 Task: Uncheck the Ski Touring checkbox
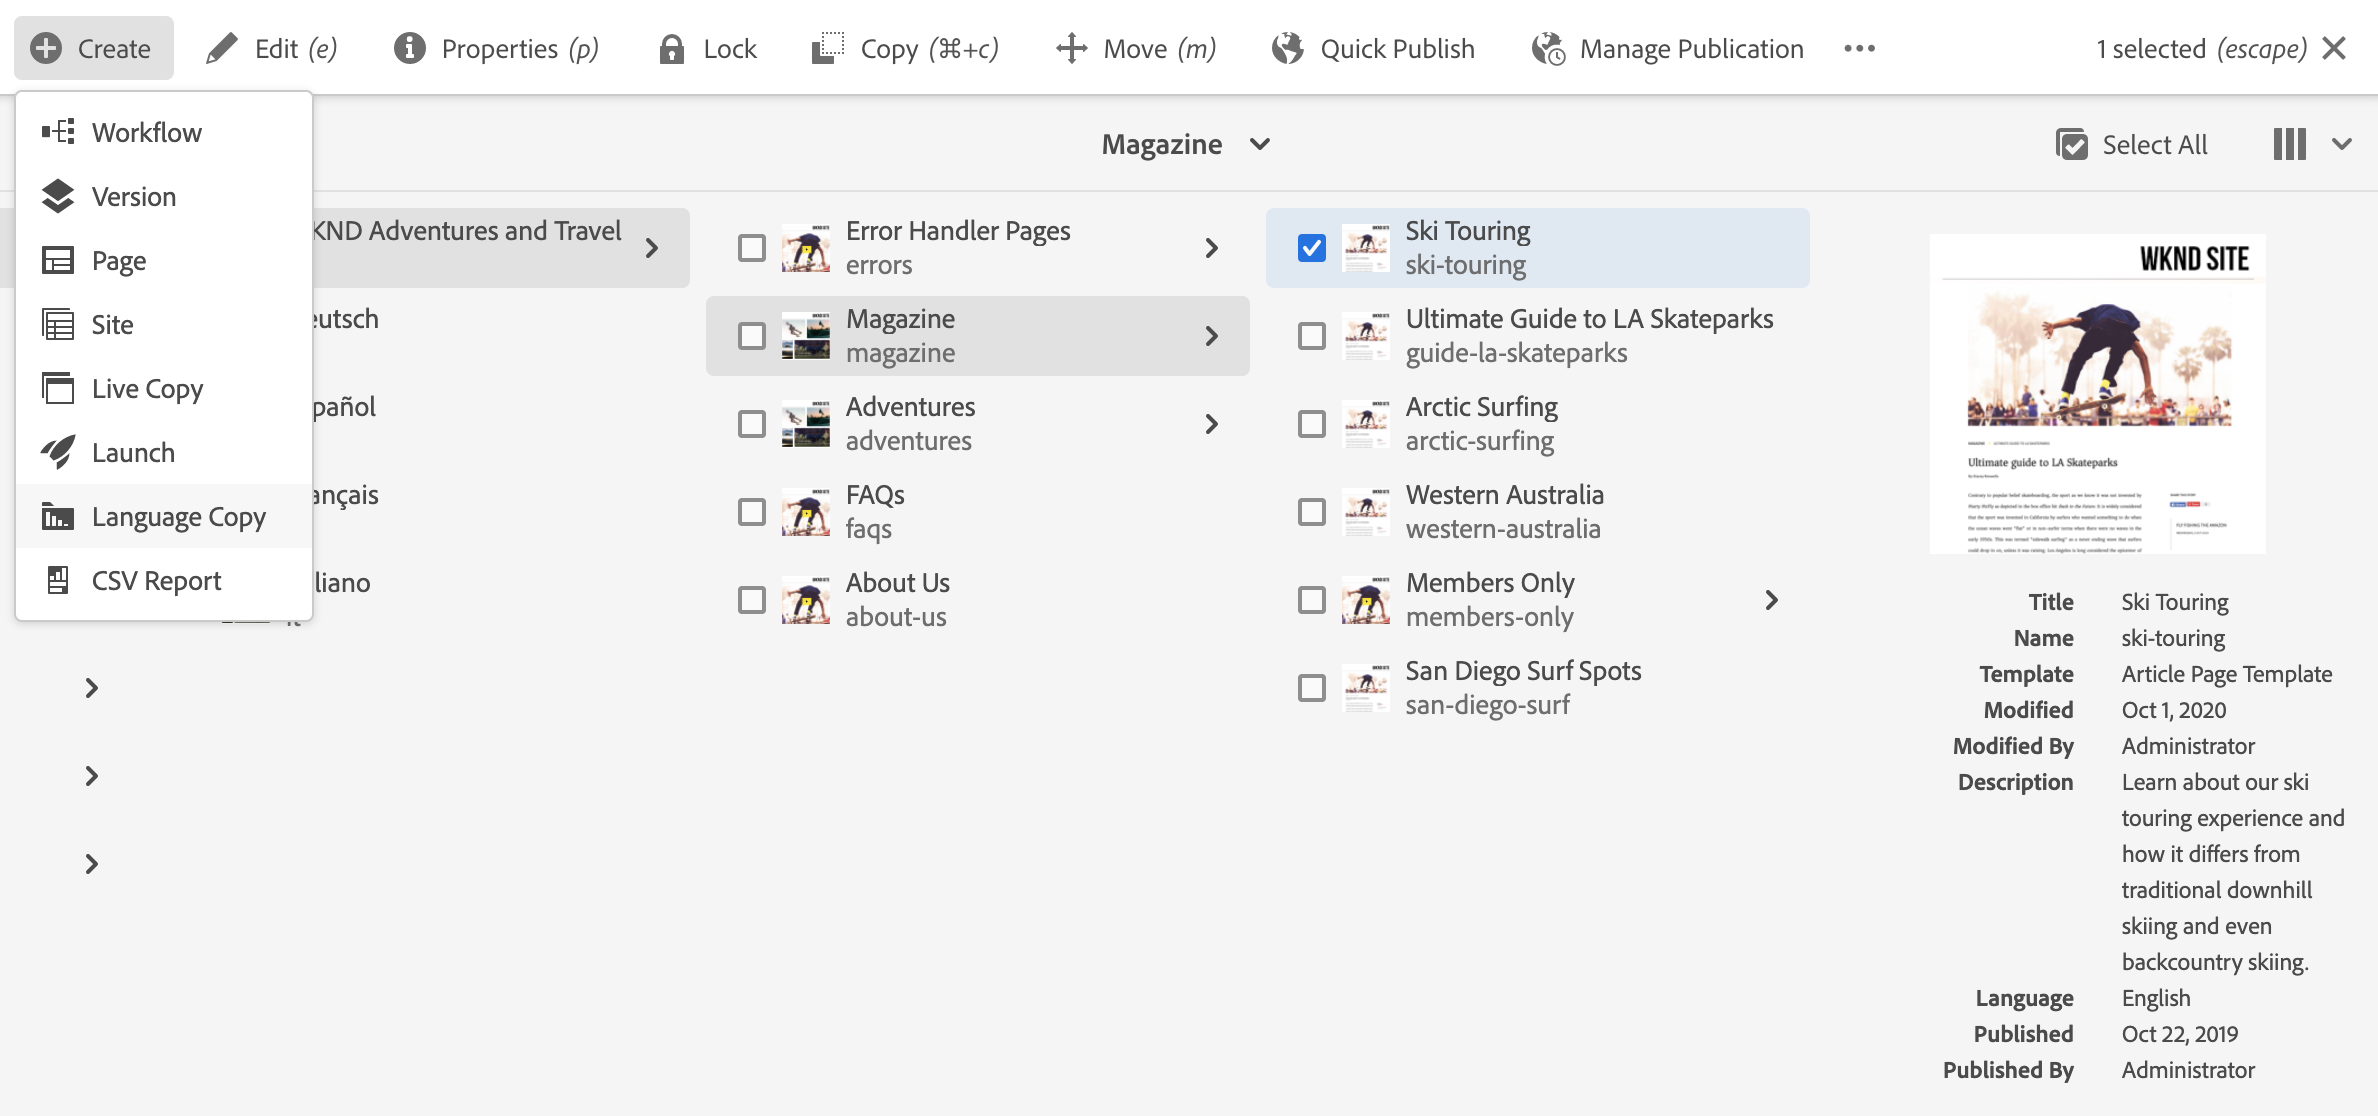[x=1311, y=248]
